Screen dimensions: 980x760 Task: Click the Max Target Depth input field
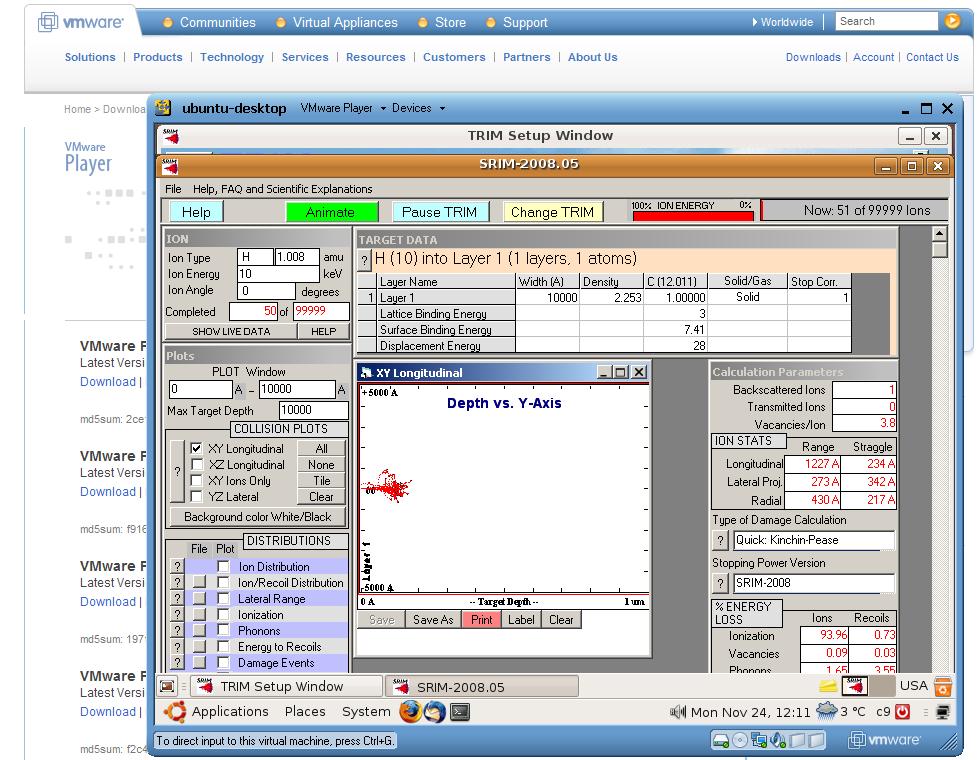[x=313, y=410]
